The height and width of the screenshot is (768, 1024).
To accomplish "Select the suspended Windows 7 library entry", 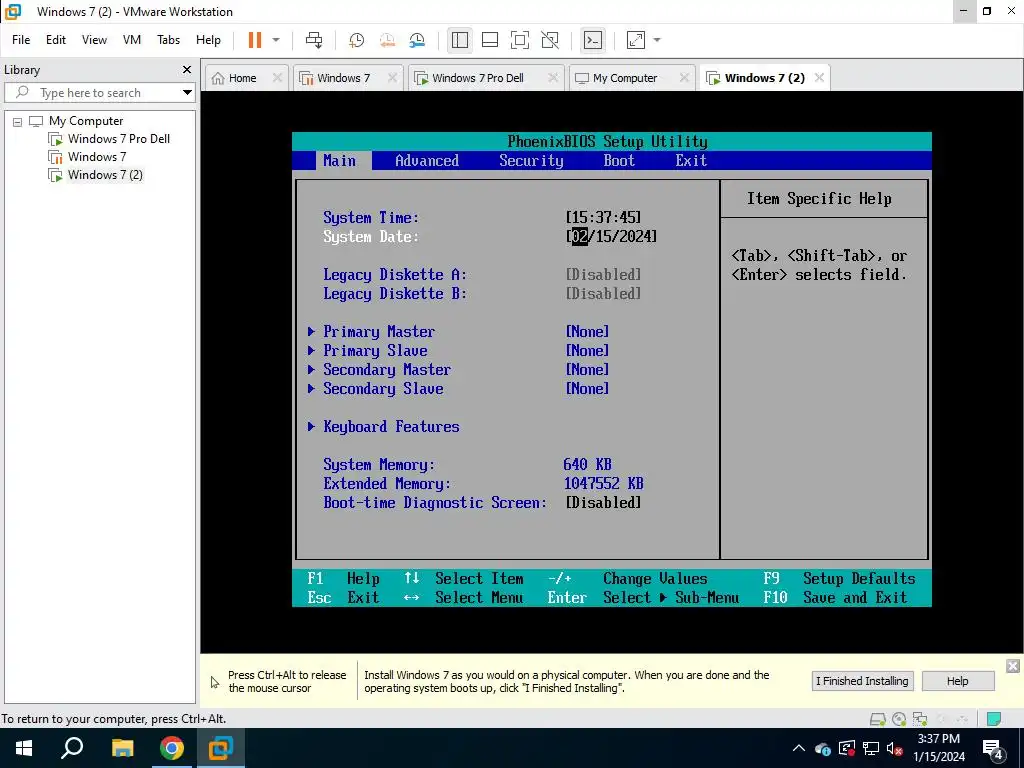I will click(x=97, y=157).
